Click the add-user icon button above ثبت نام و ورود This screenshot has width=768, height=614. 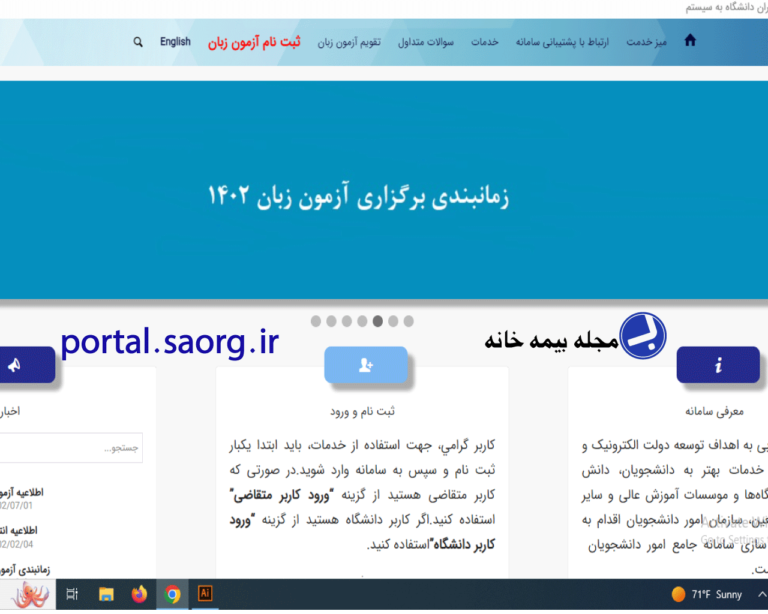[x=366, y=365]
